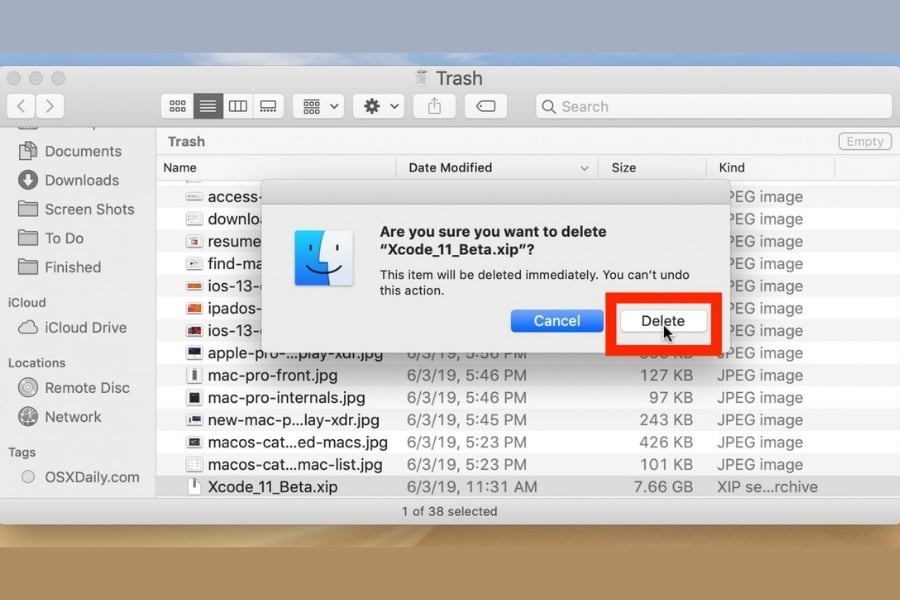Select iCloud Drive in the sidebar
This screenshot has height=600, width=900.
pos(86,327)
